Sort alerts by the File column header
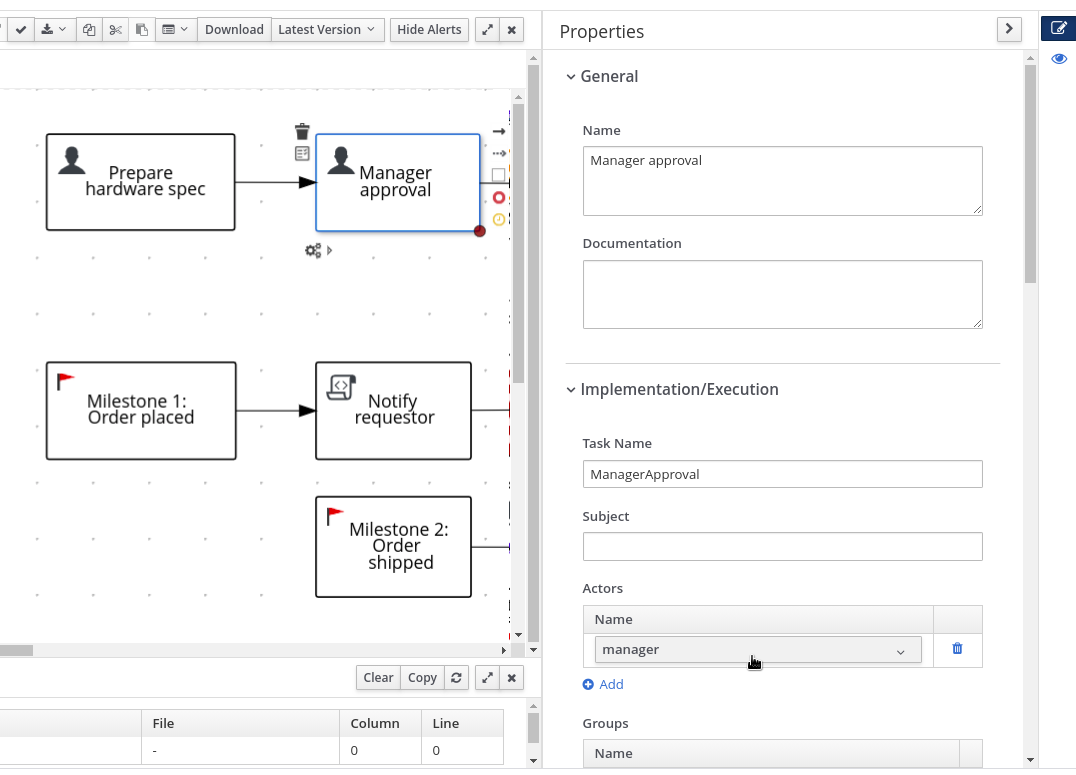The height and width of the screenshot is (775, 1076). (163, 723)
